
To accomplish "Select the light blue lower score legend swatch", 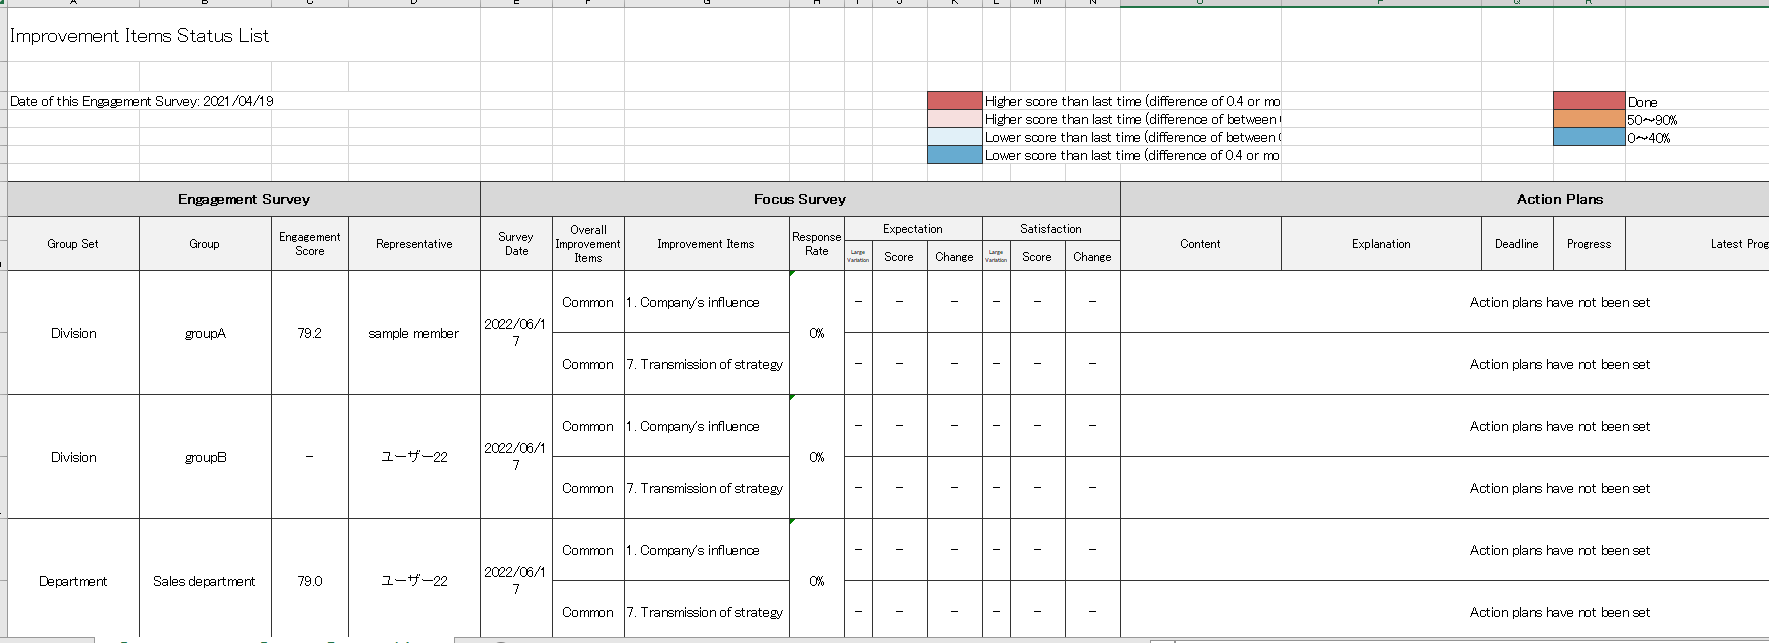I will click(954, 137).
